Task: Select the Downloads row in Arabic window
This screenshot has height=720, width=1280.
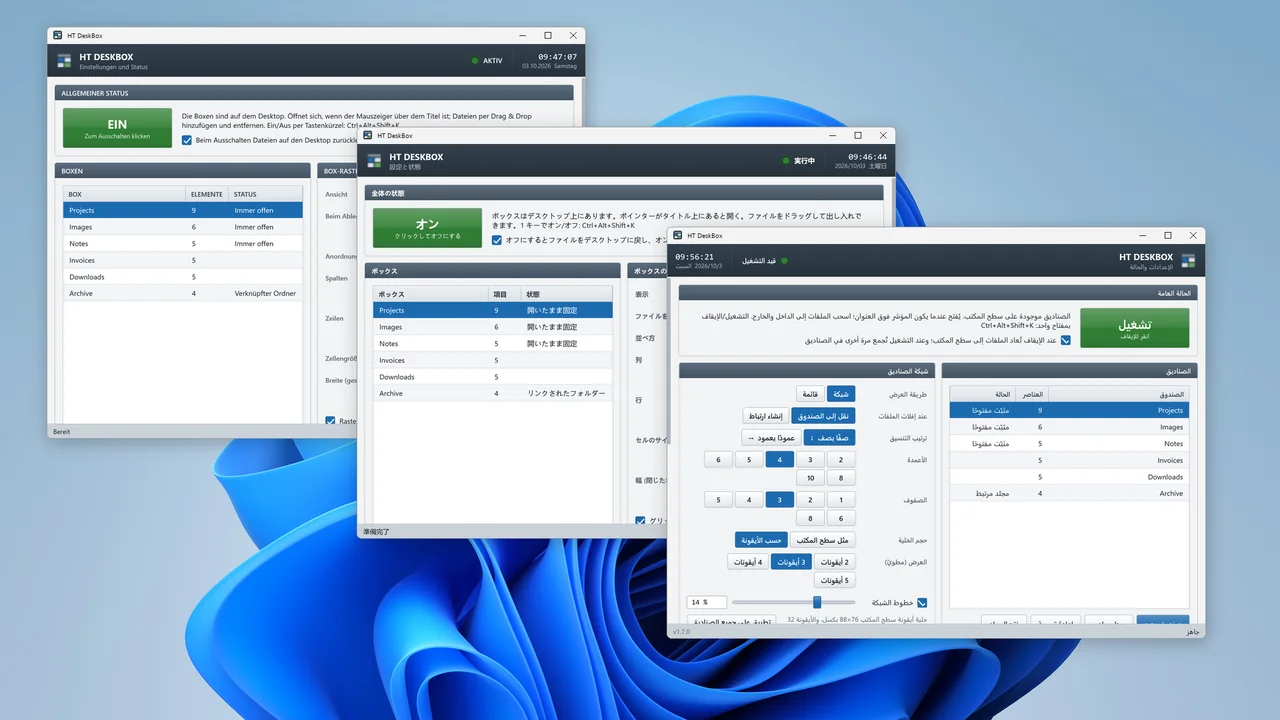Action: pos(1069,477)
